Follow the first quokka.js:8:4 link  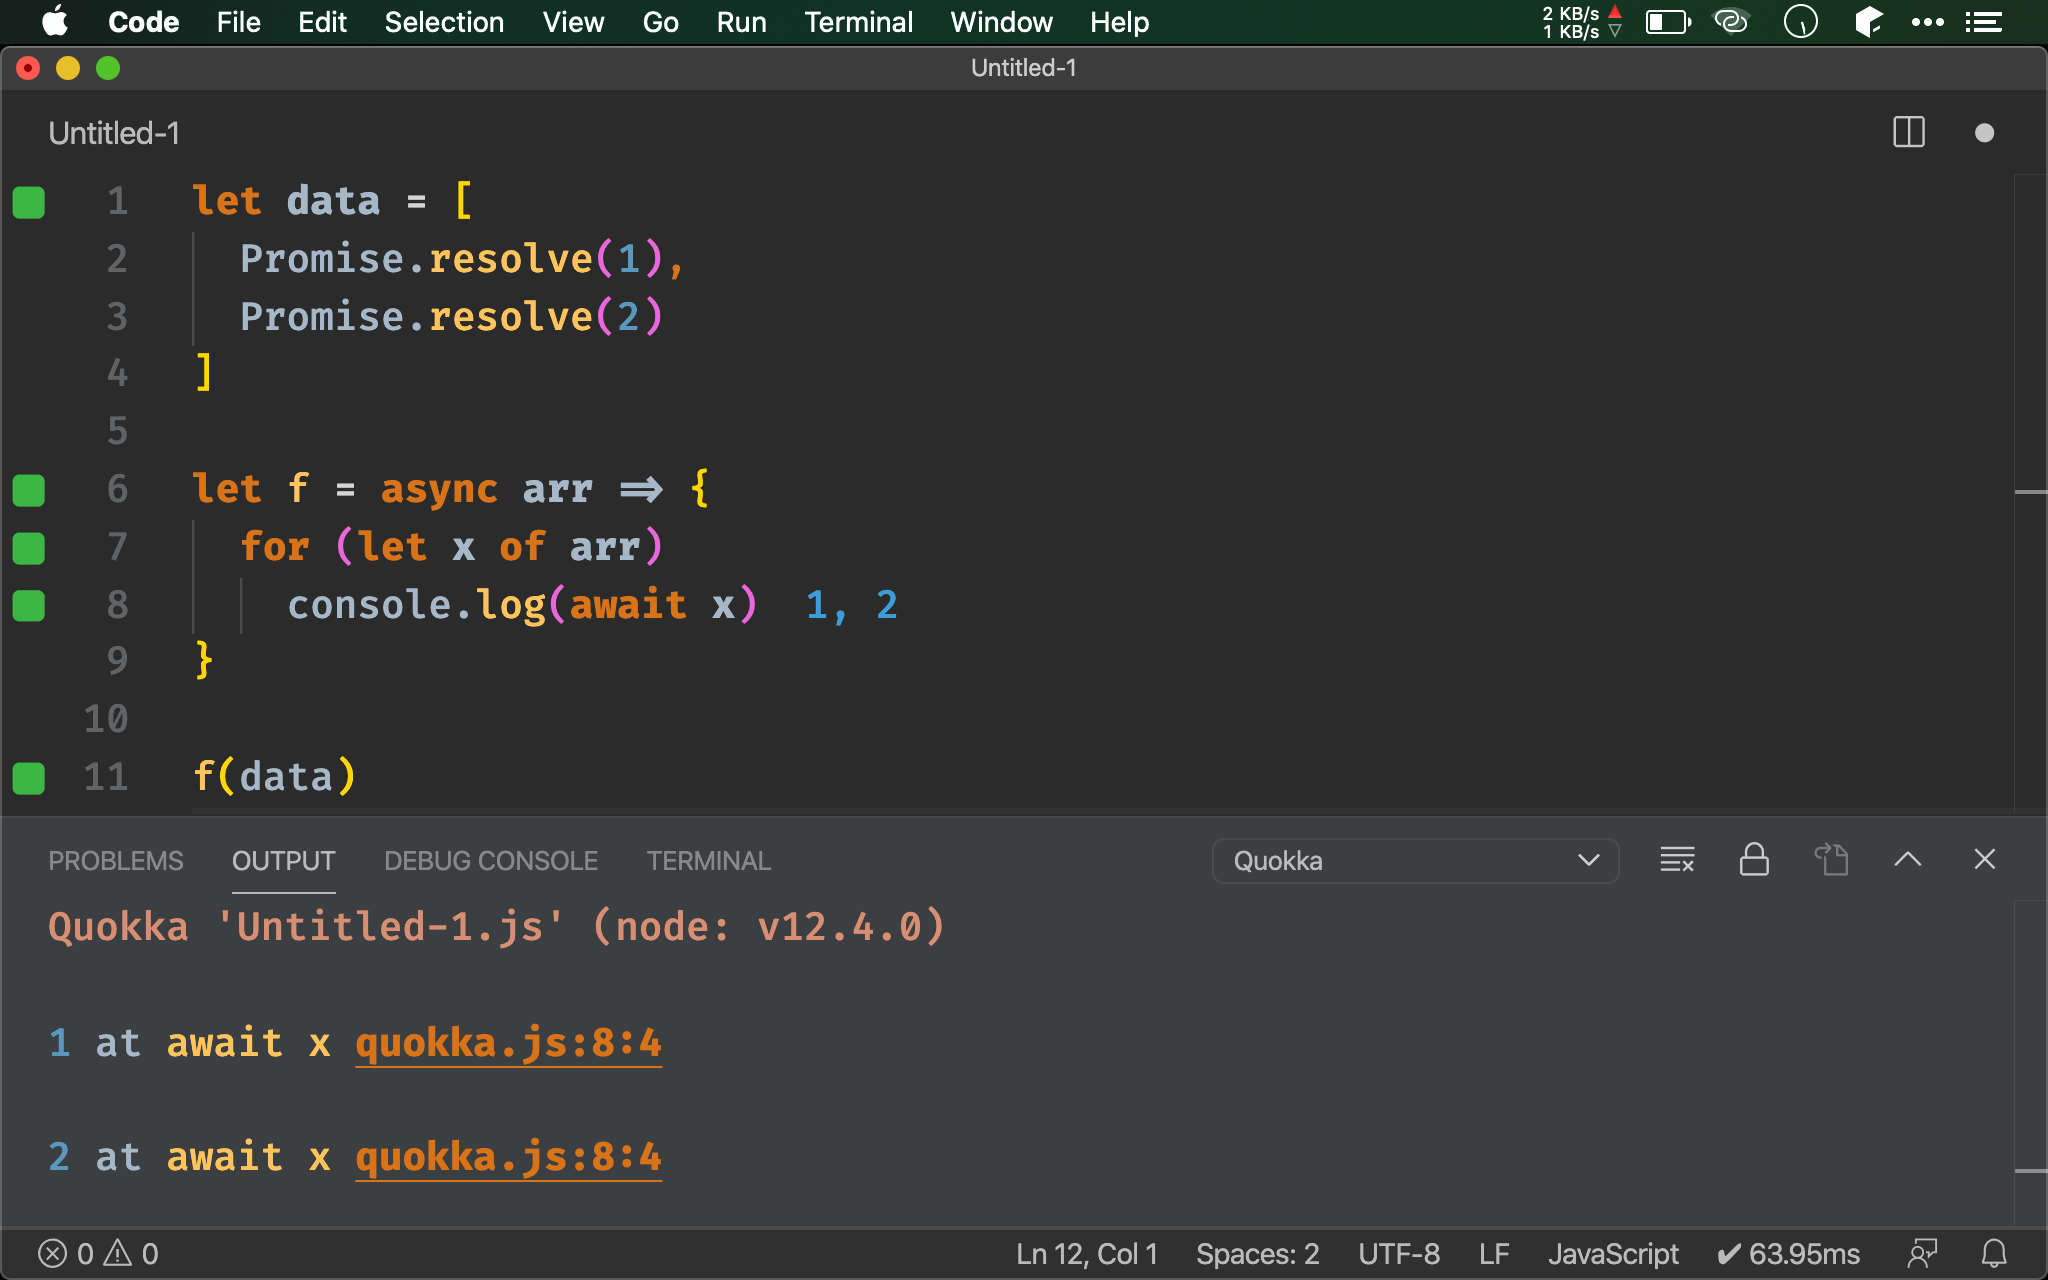(508, 1043)
